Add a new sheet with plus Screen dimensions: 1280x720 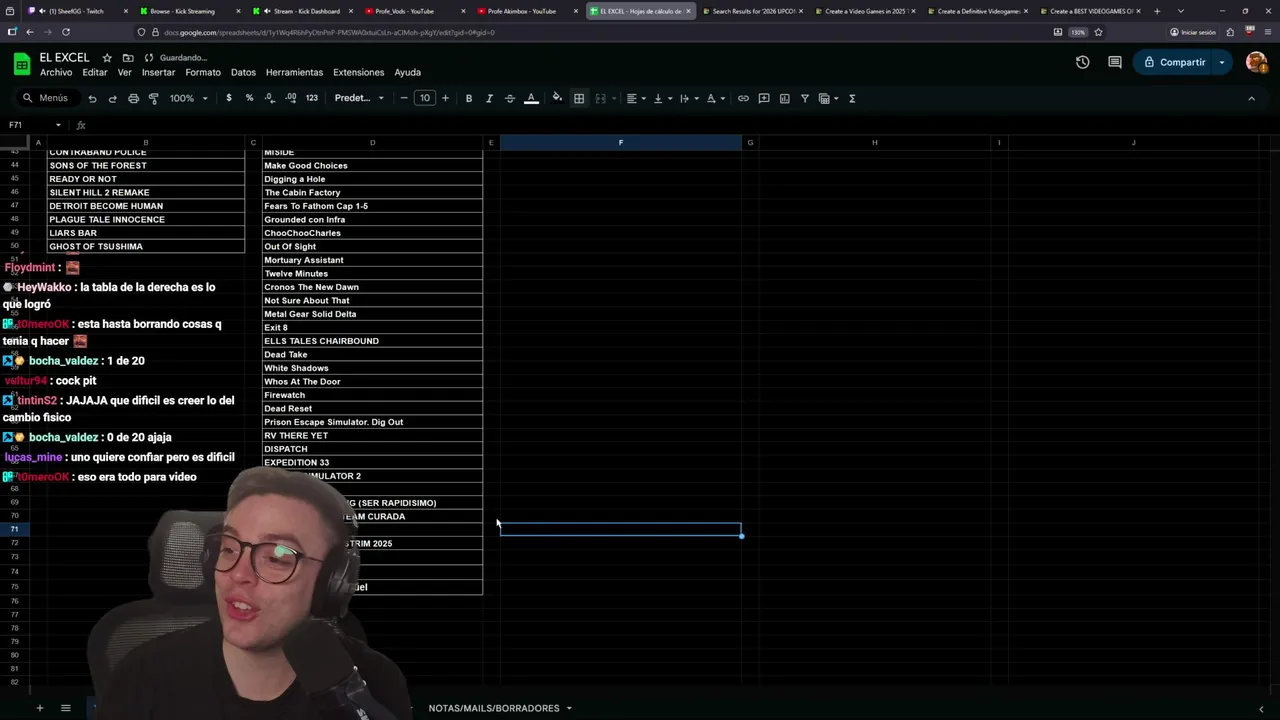point(40,708)
